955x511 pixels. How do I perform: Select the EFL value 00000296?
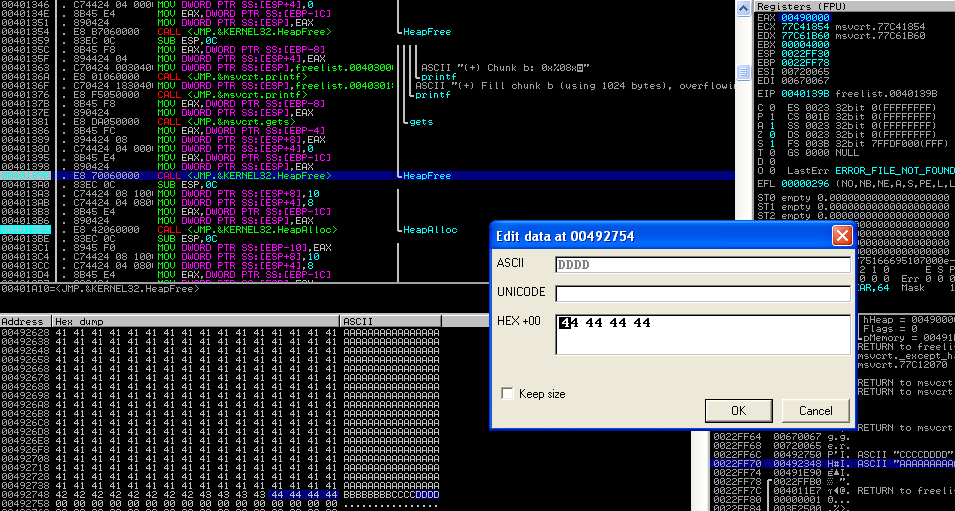point(805,184)
